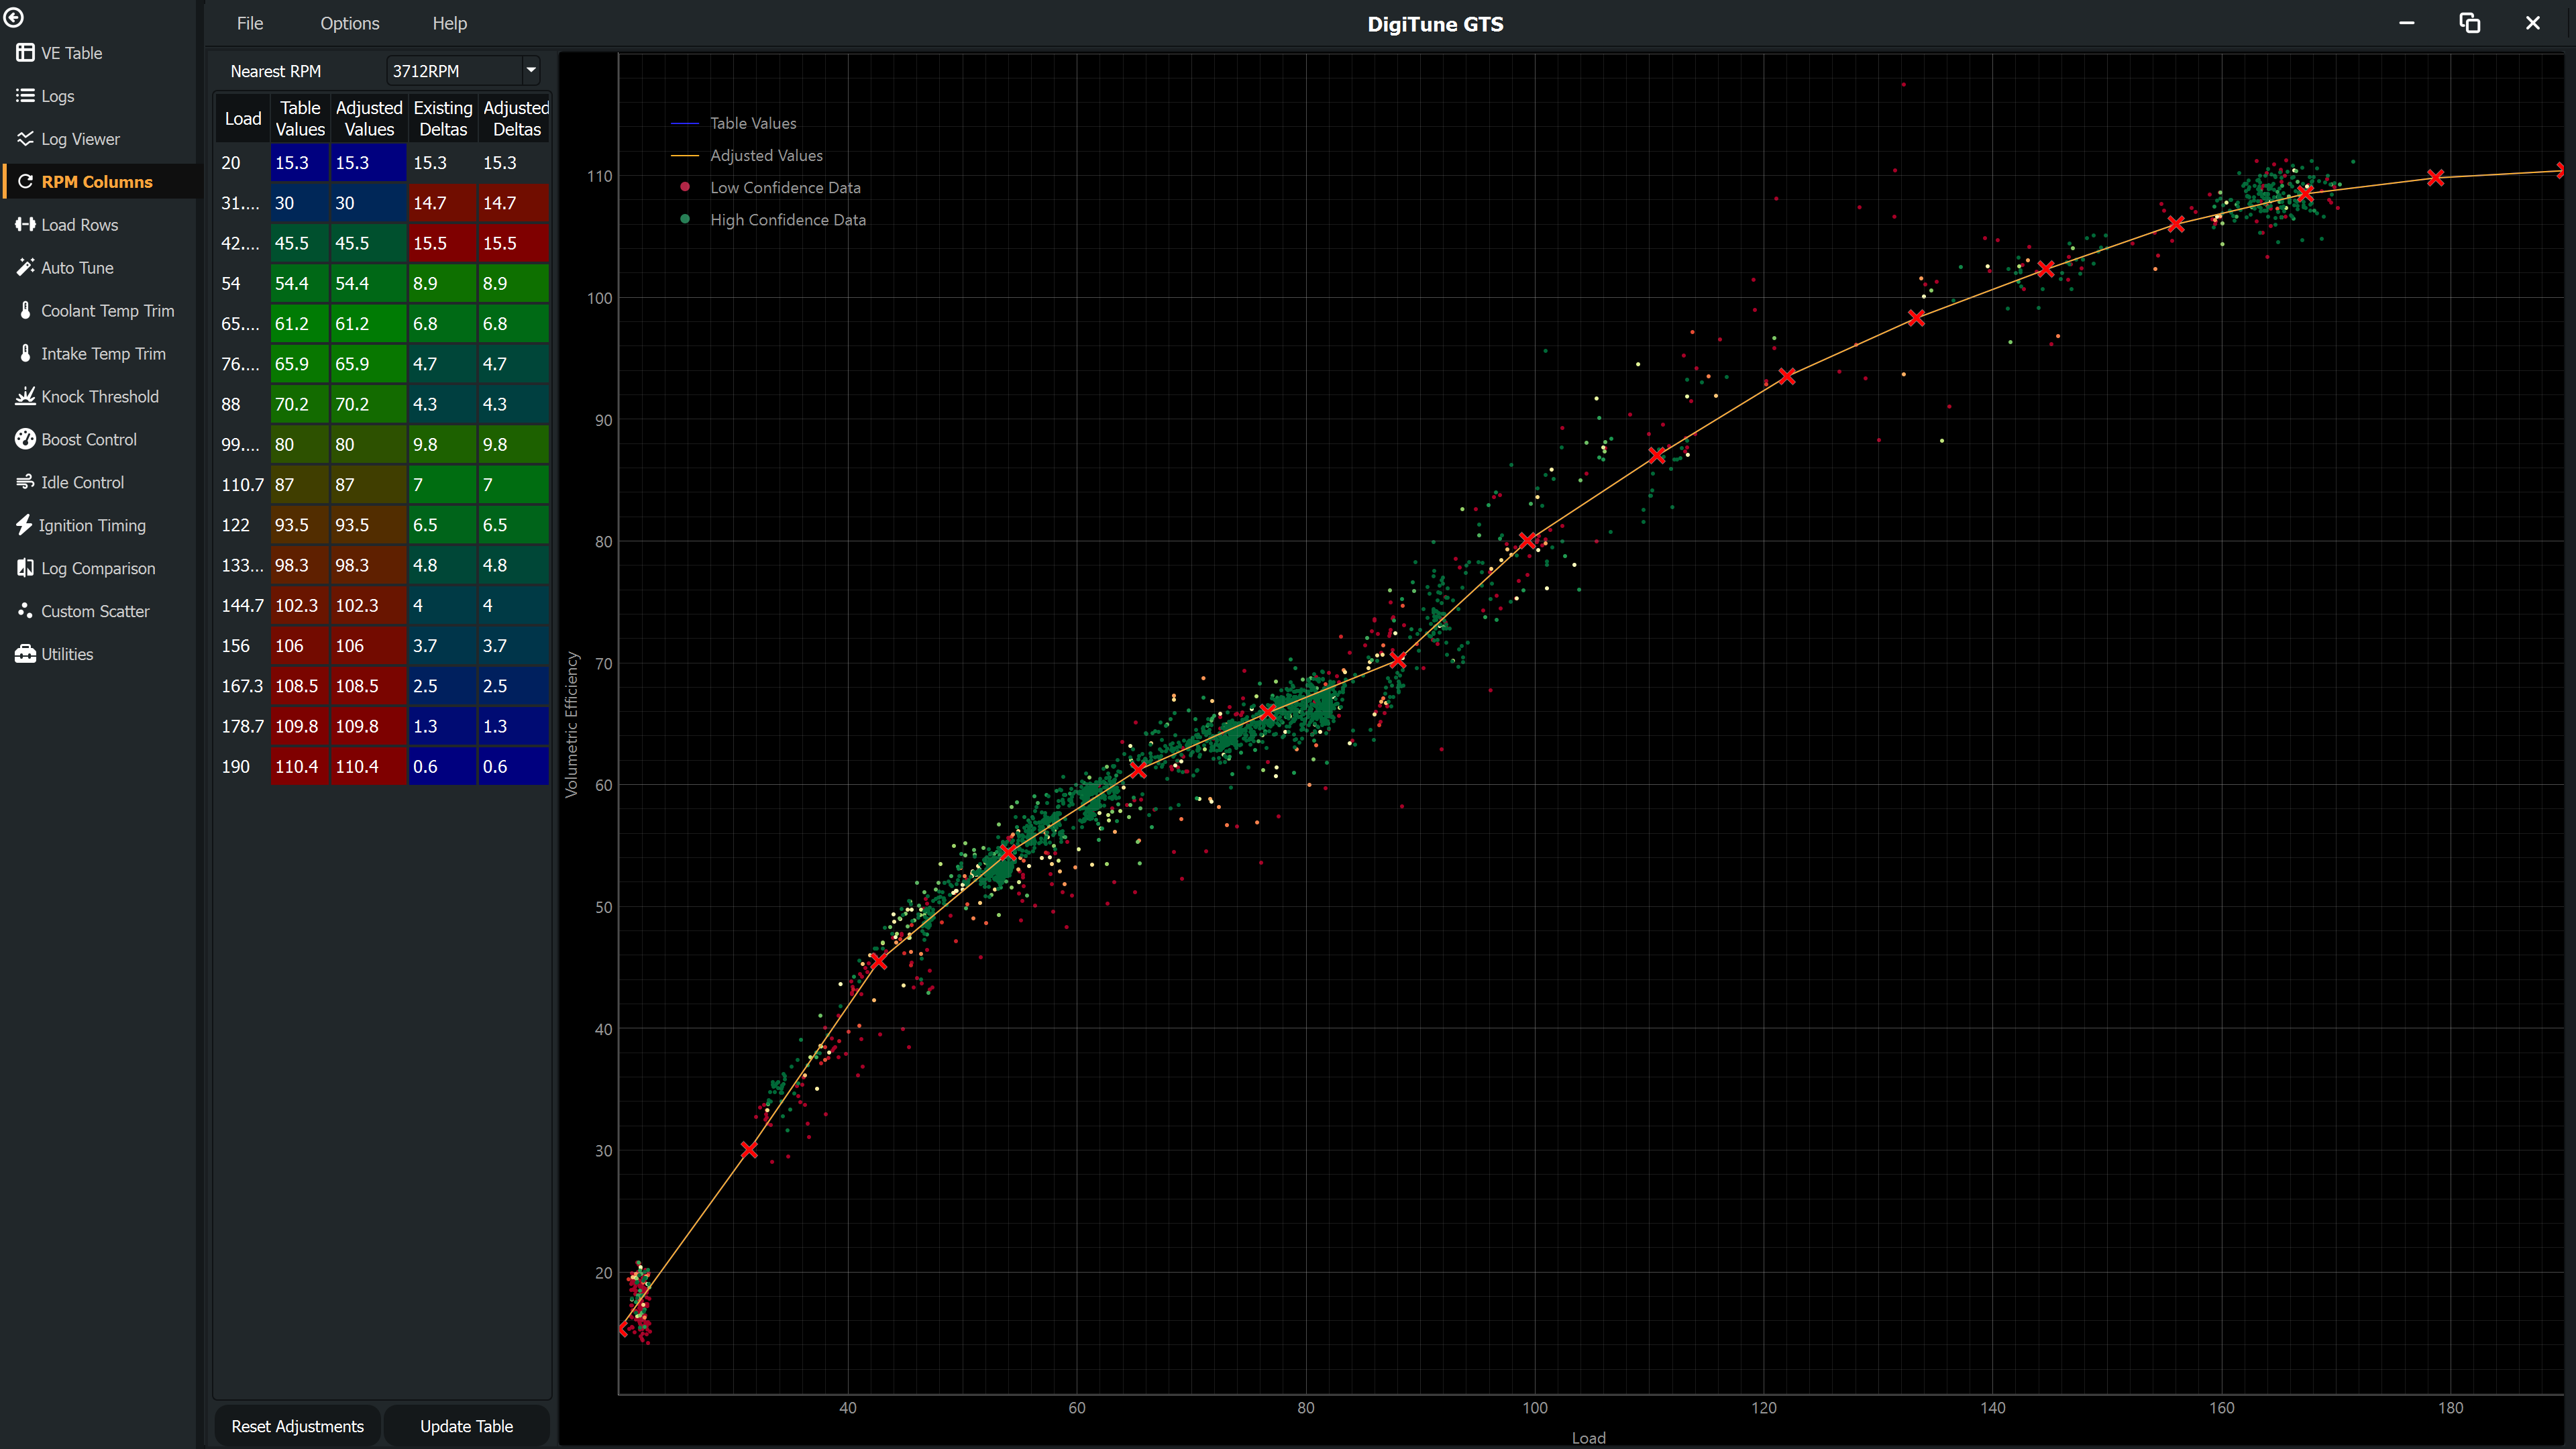The image size is (2576, 1449).
Task: Toggle Adjusted Values series in chart legend
Action: (x=746, y=155)
